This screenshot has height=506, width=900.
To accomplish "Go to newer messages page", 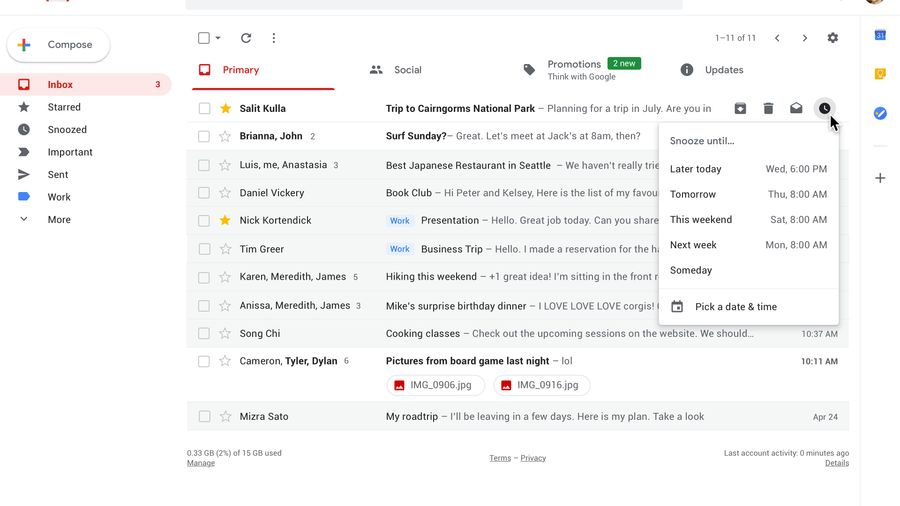I will click(x=777, y=38).
